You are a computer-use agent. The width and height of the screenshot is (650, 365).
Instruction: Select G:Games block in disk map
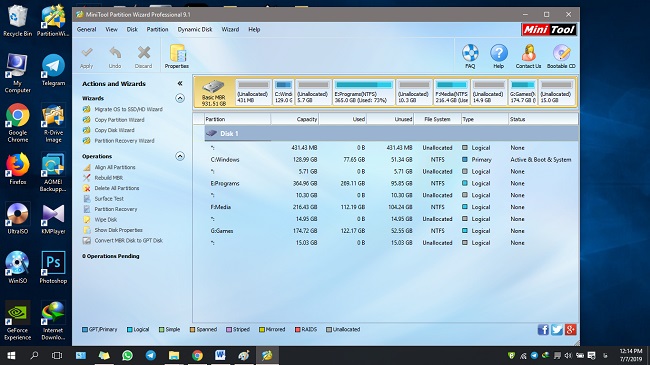523,92
